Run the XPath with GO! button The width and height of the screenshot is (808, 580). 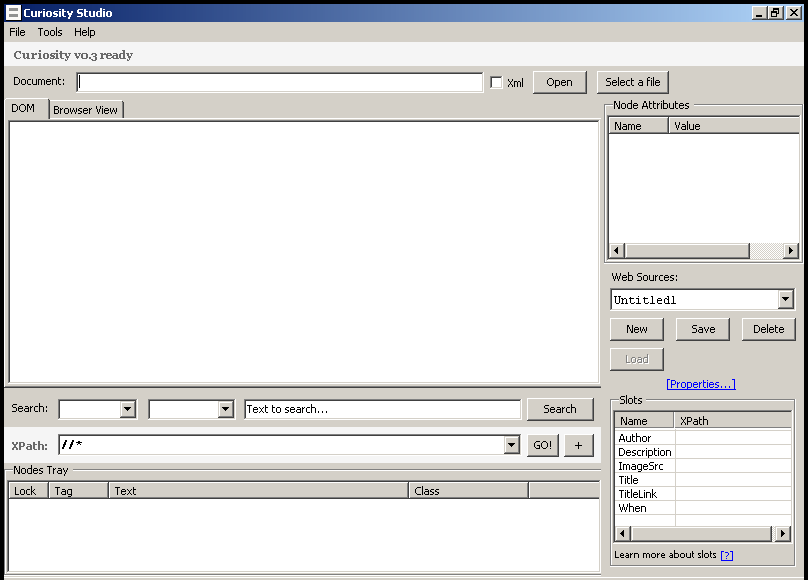coord(543,445)
